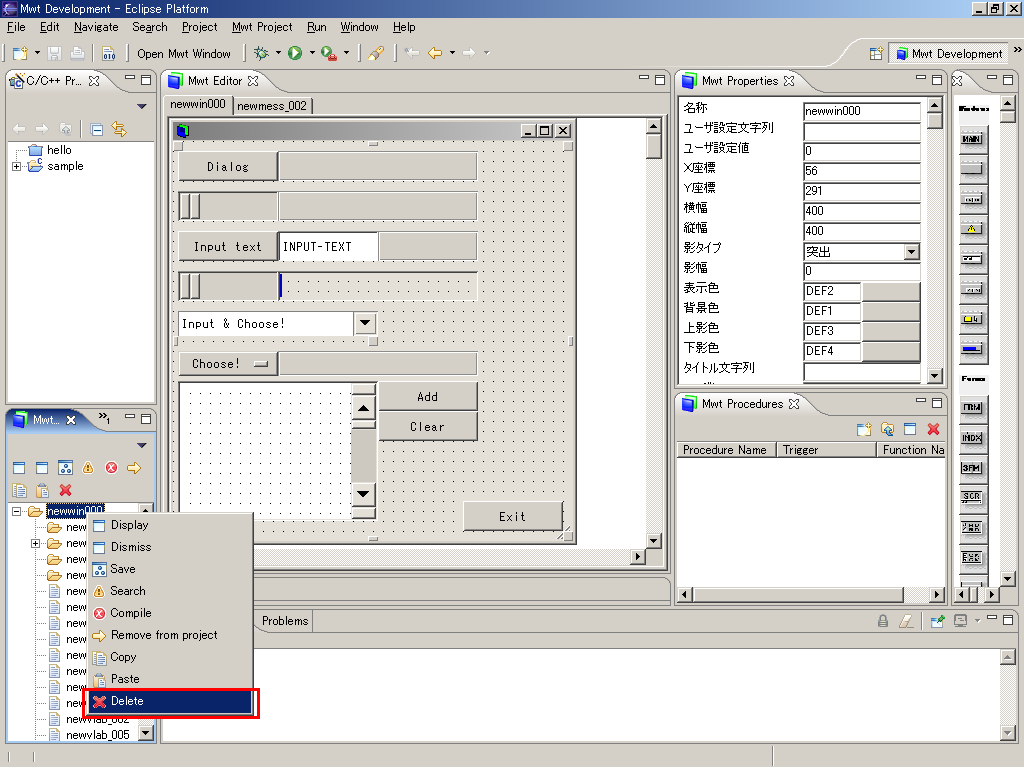This screenshot has height=768, width=1024.
Task: Expand the sample project tree node
Action: [16, 167]
